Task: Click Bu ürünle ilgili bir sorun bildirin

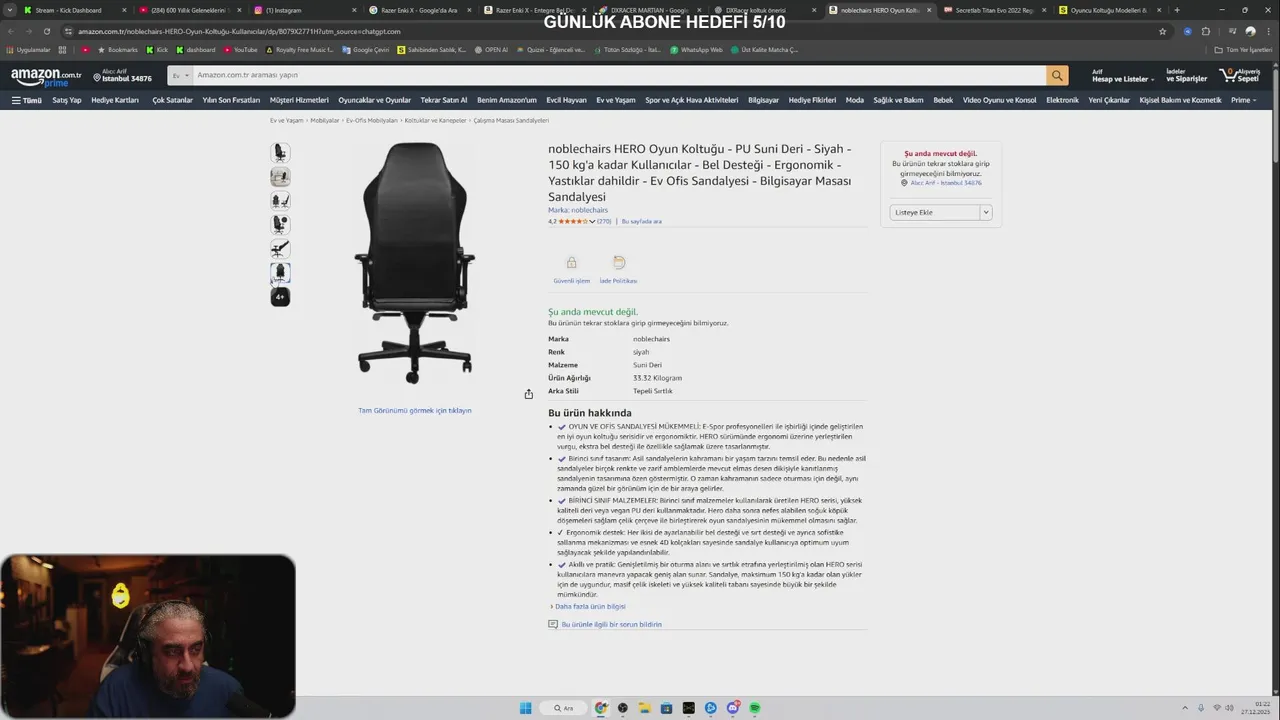Action: (611, 624)
